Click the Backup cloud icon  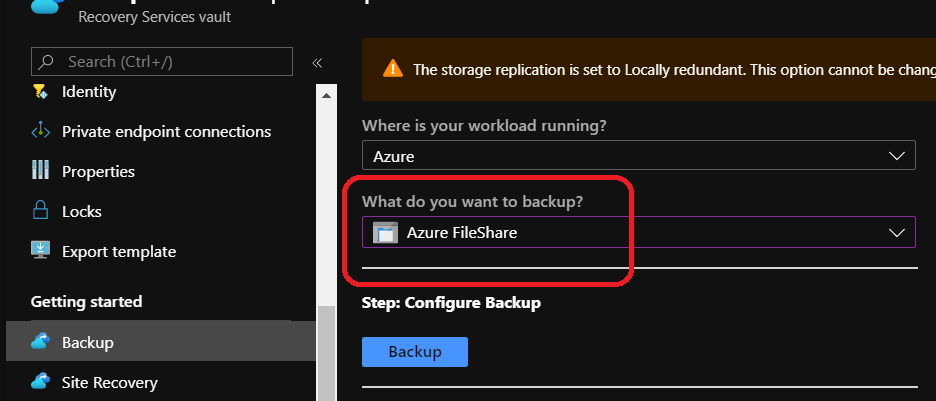pyautogui.click(x=40, y=342)
